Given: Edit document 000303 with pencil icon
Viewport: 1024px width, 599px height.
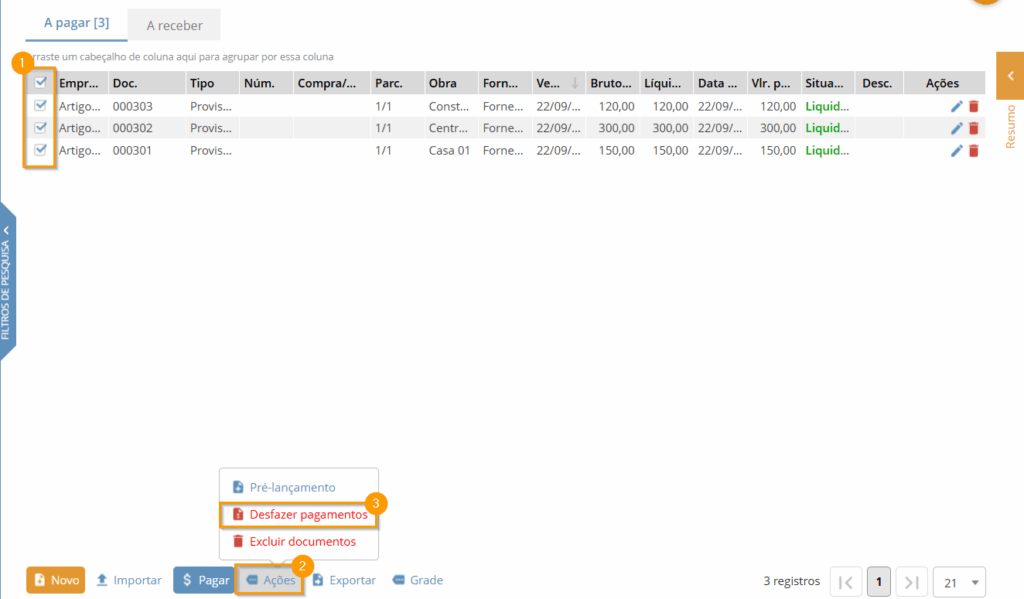Looking at the screenshot, I should 956,106.
